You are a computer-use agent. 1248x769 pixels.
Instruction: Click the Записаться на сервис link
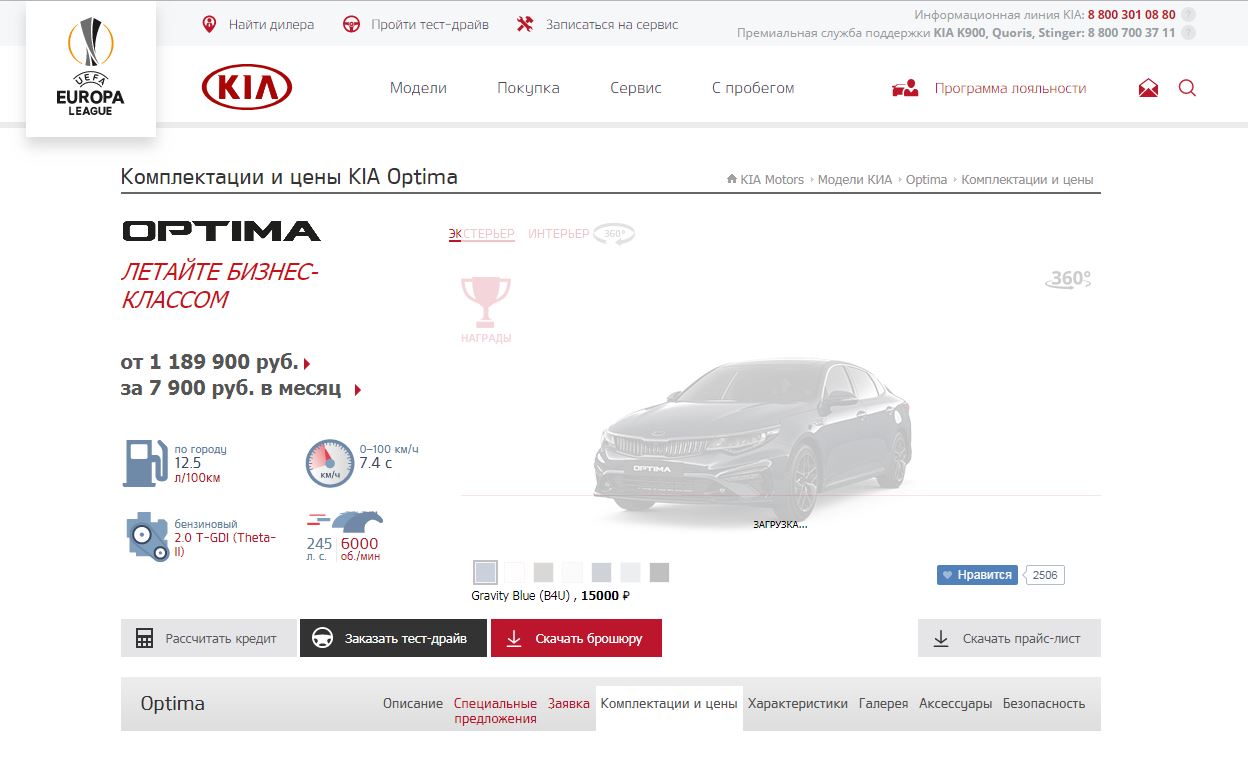pos(612,24)
